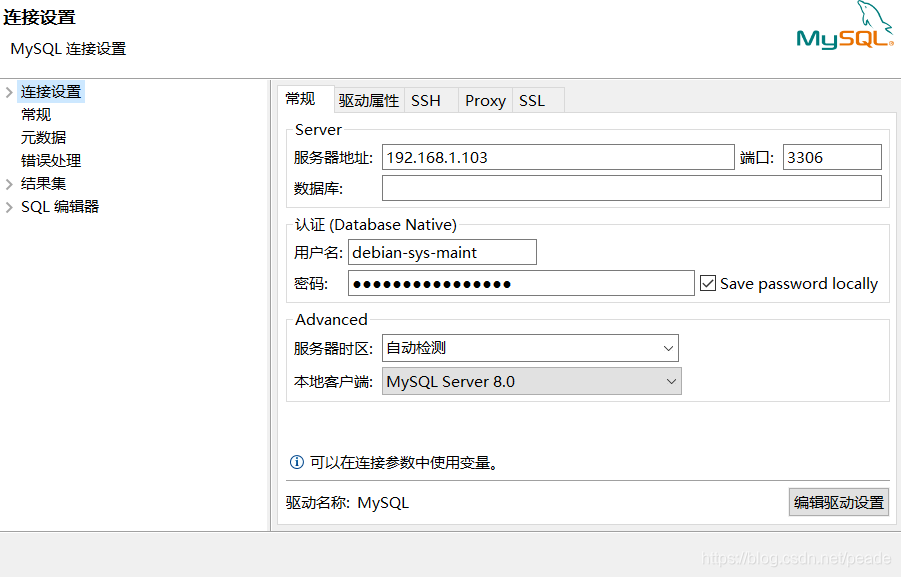The width and height of the screenshot is (901, 577).
Task: Switch to the 驱动属性 tab
Action: point(368,101)
